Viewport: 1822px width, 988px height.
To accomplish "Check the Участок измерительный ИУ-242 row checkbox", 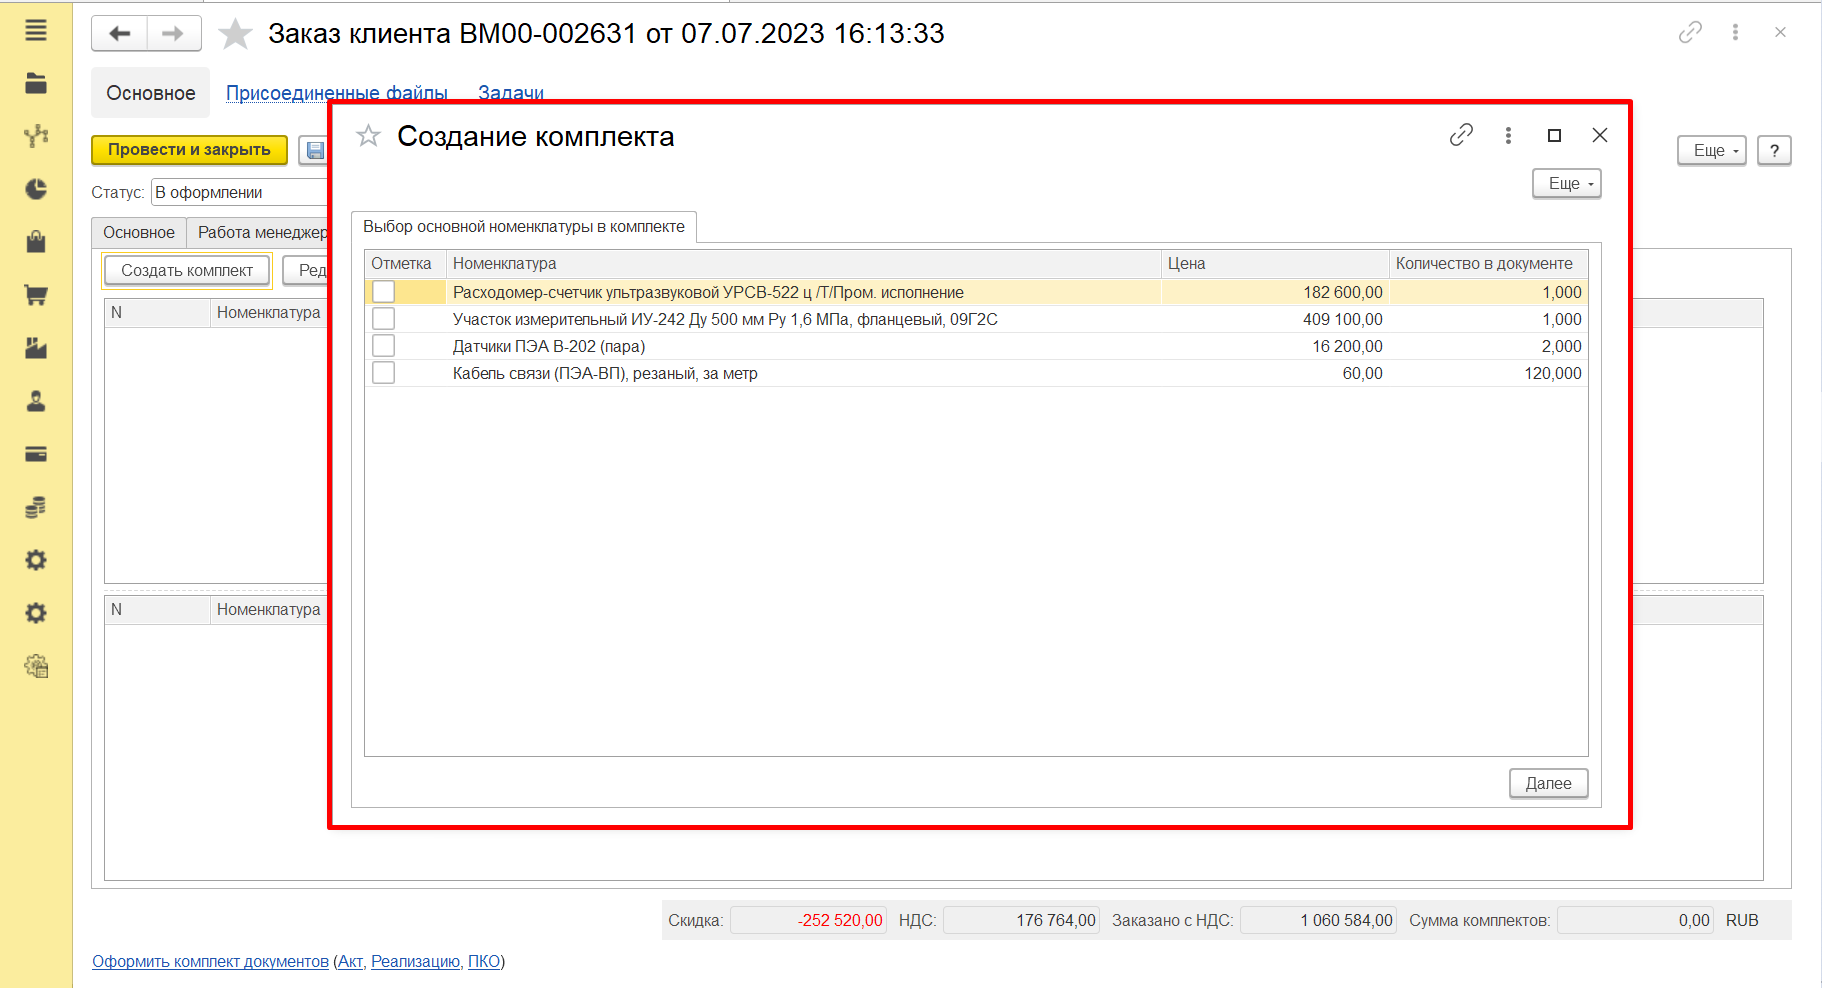I will point(383,319).
